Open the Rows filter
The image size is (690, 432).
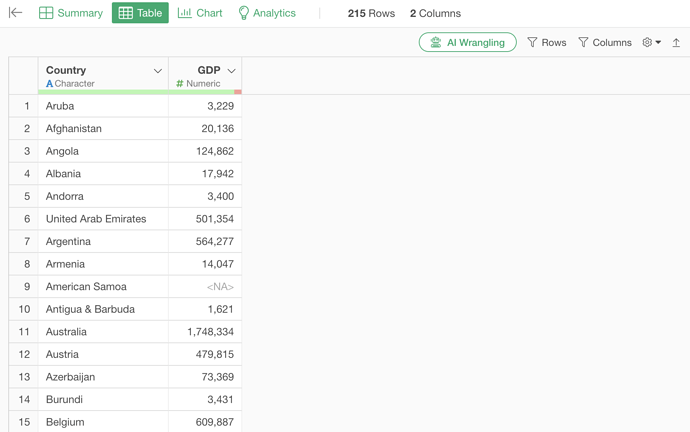click(546, 43)
